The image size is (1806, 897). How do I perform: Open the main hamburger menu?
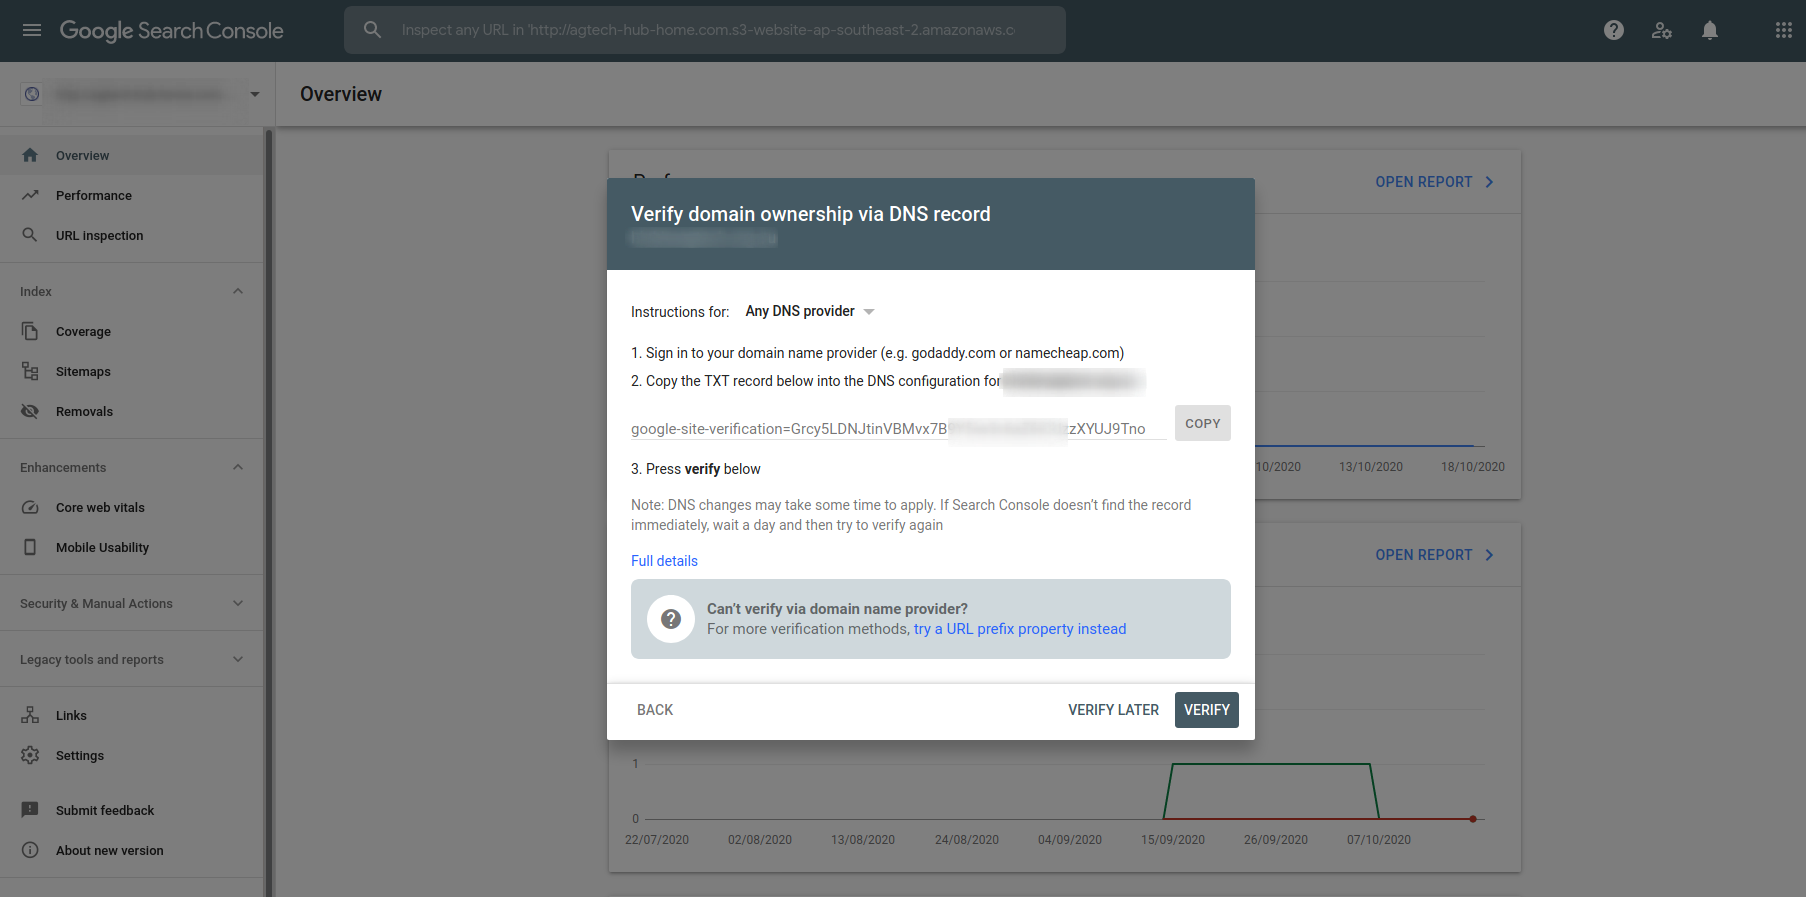pos(32,30)
